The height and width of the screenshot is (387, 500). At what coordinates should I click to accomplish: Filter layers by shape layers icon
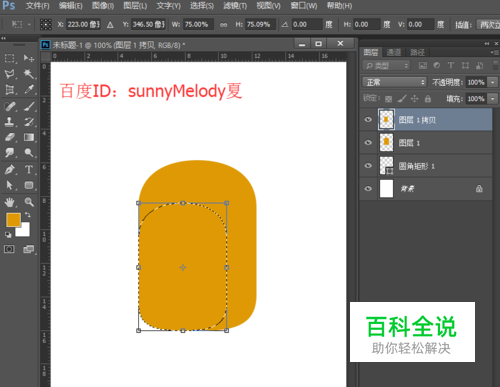coord(465,66)
